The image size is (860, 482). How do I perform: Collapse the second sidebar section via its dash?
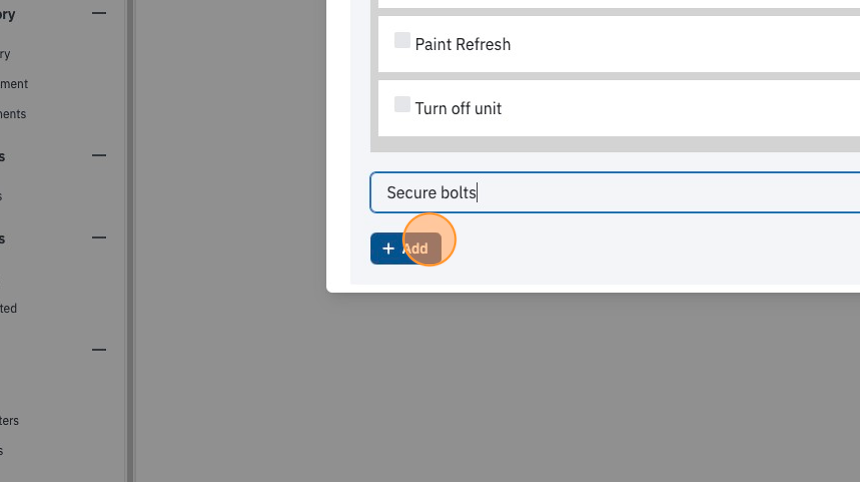coord(99,156)
